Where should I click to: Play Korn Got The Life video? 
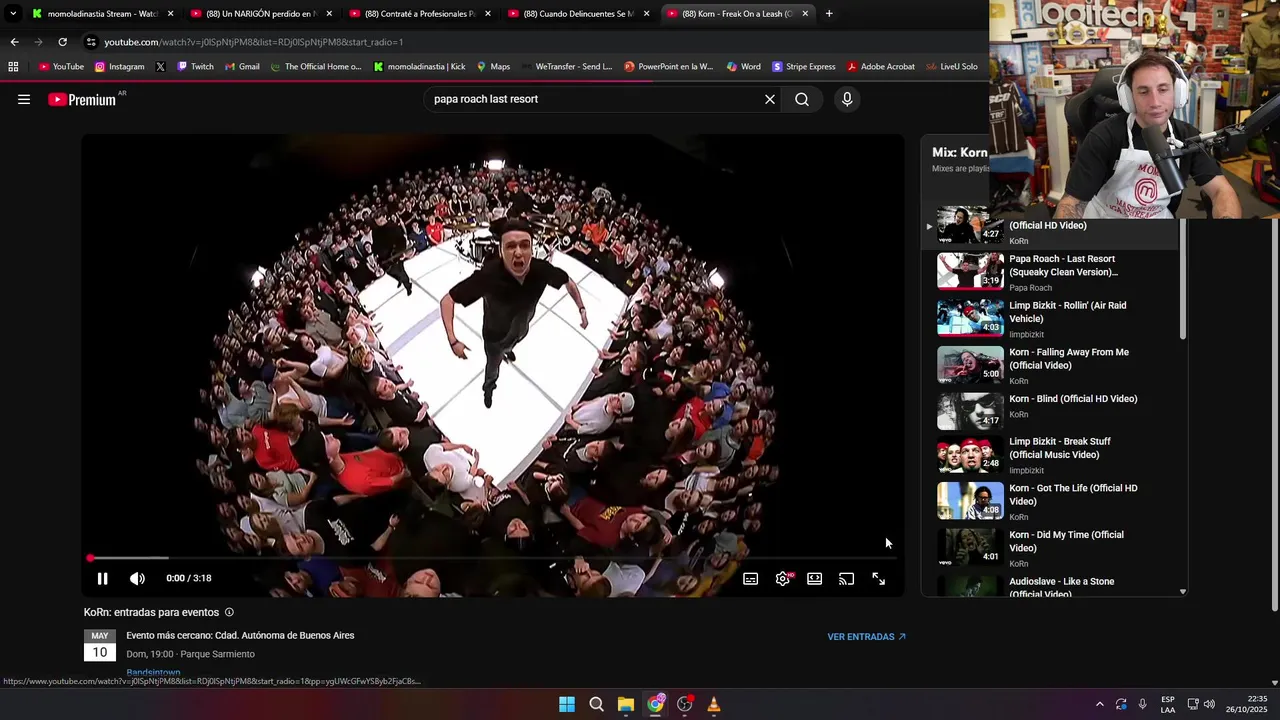click(1050, 501)
